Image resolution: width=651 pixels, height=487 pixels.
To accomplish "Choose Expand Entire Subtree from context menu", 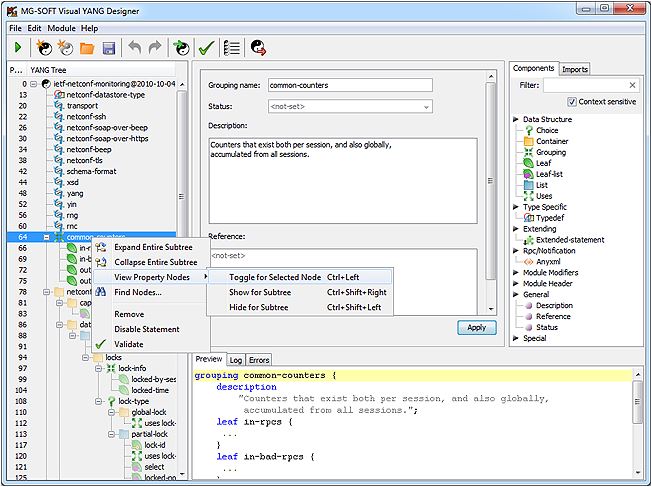I will (x=150, y=247).
